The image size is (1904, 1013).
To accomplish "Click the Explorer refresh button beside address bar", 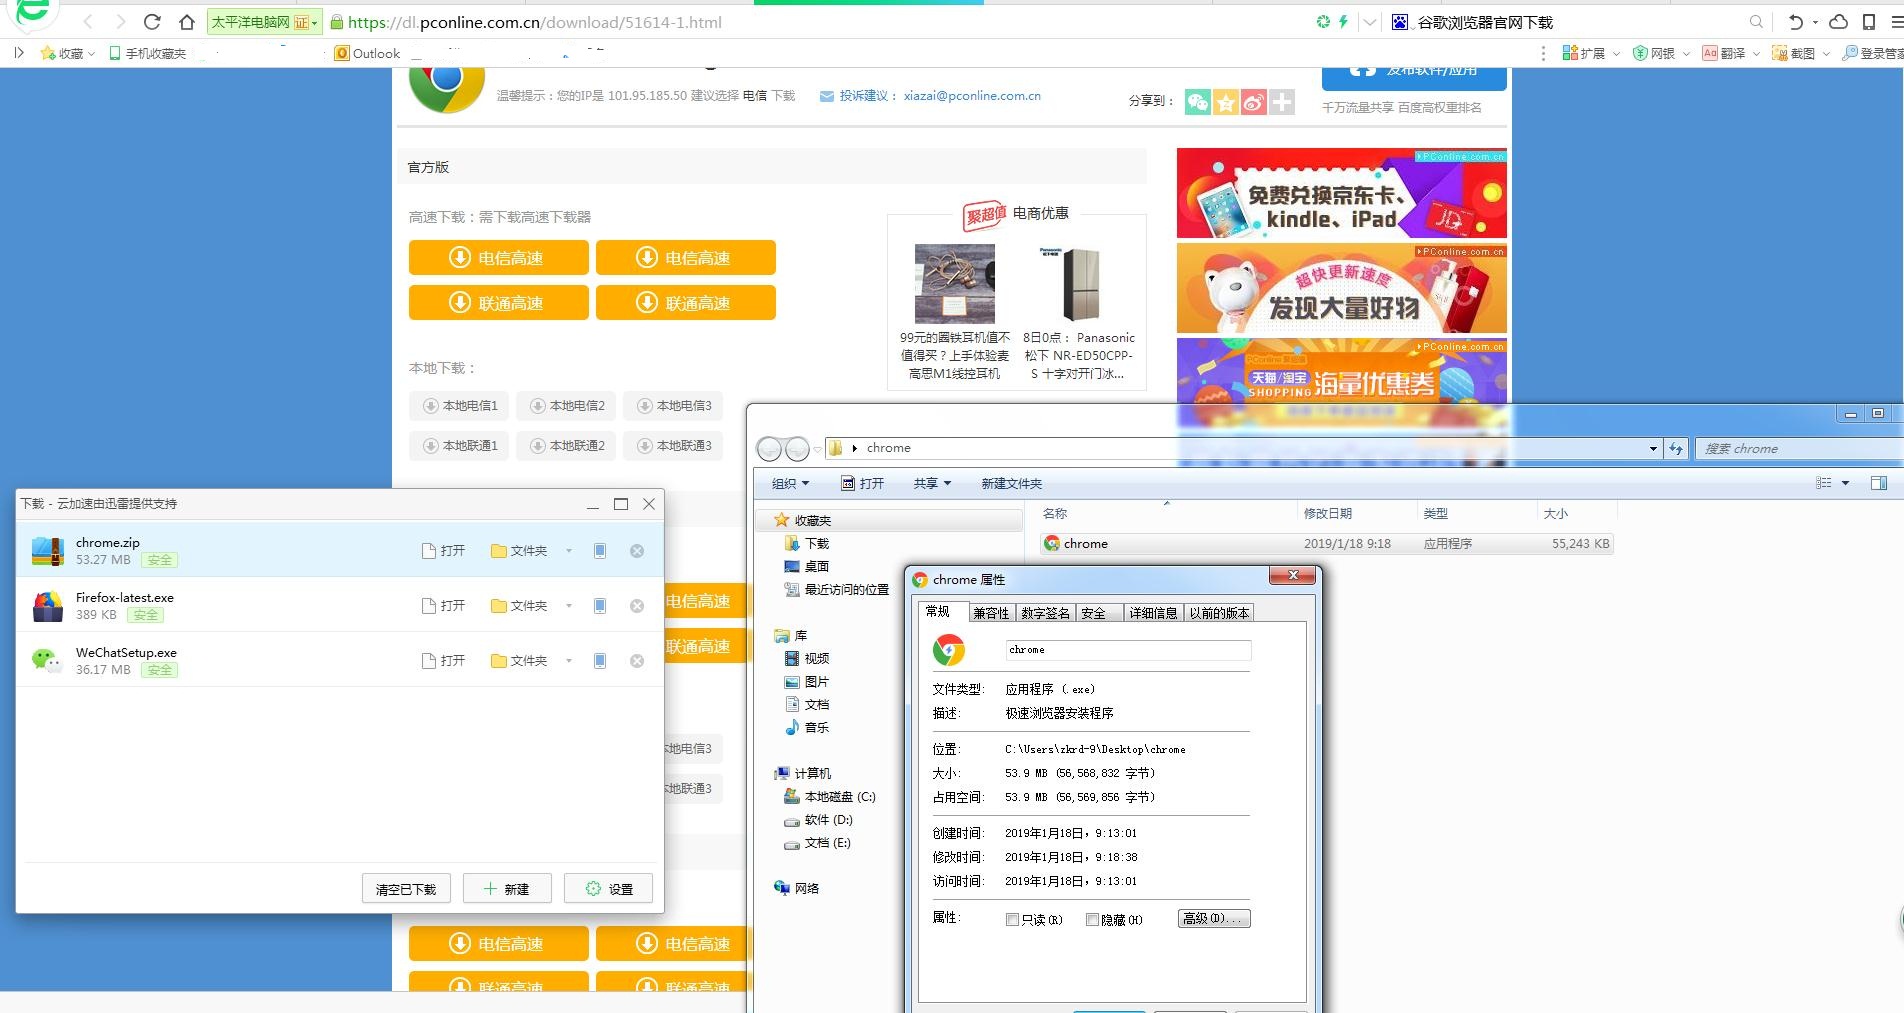I will coord(1676,449).
